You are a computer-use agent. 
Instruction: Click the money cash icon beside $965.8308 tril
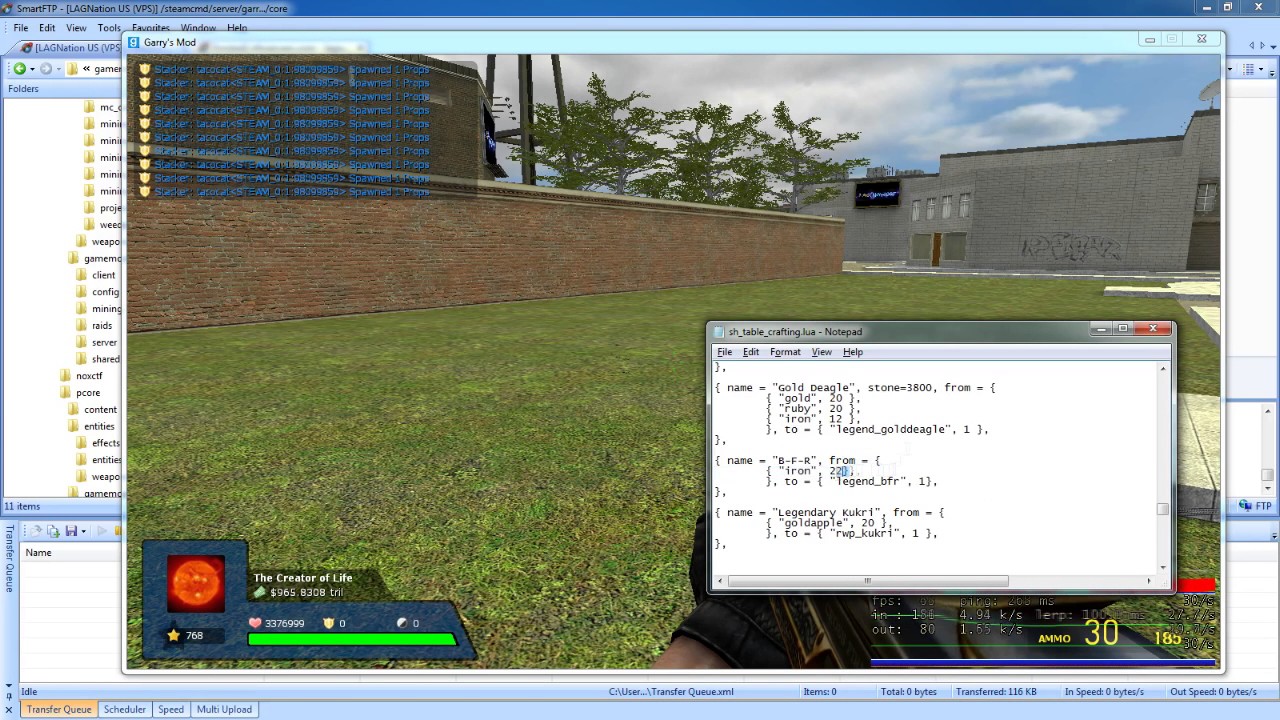click(260, 593)
